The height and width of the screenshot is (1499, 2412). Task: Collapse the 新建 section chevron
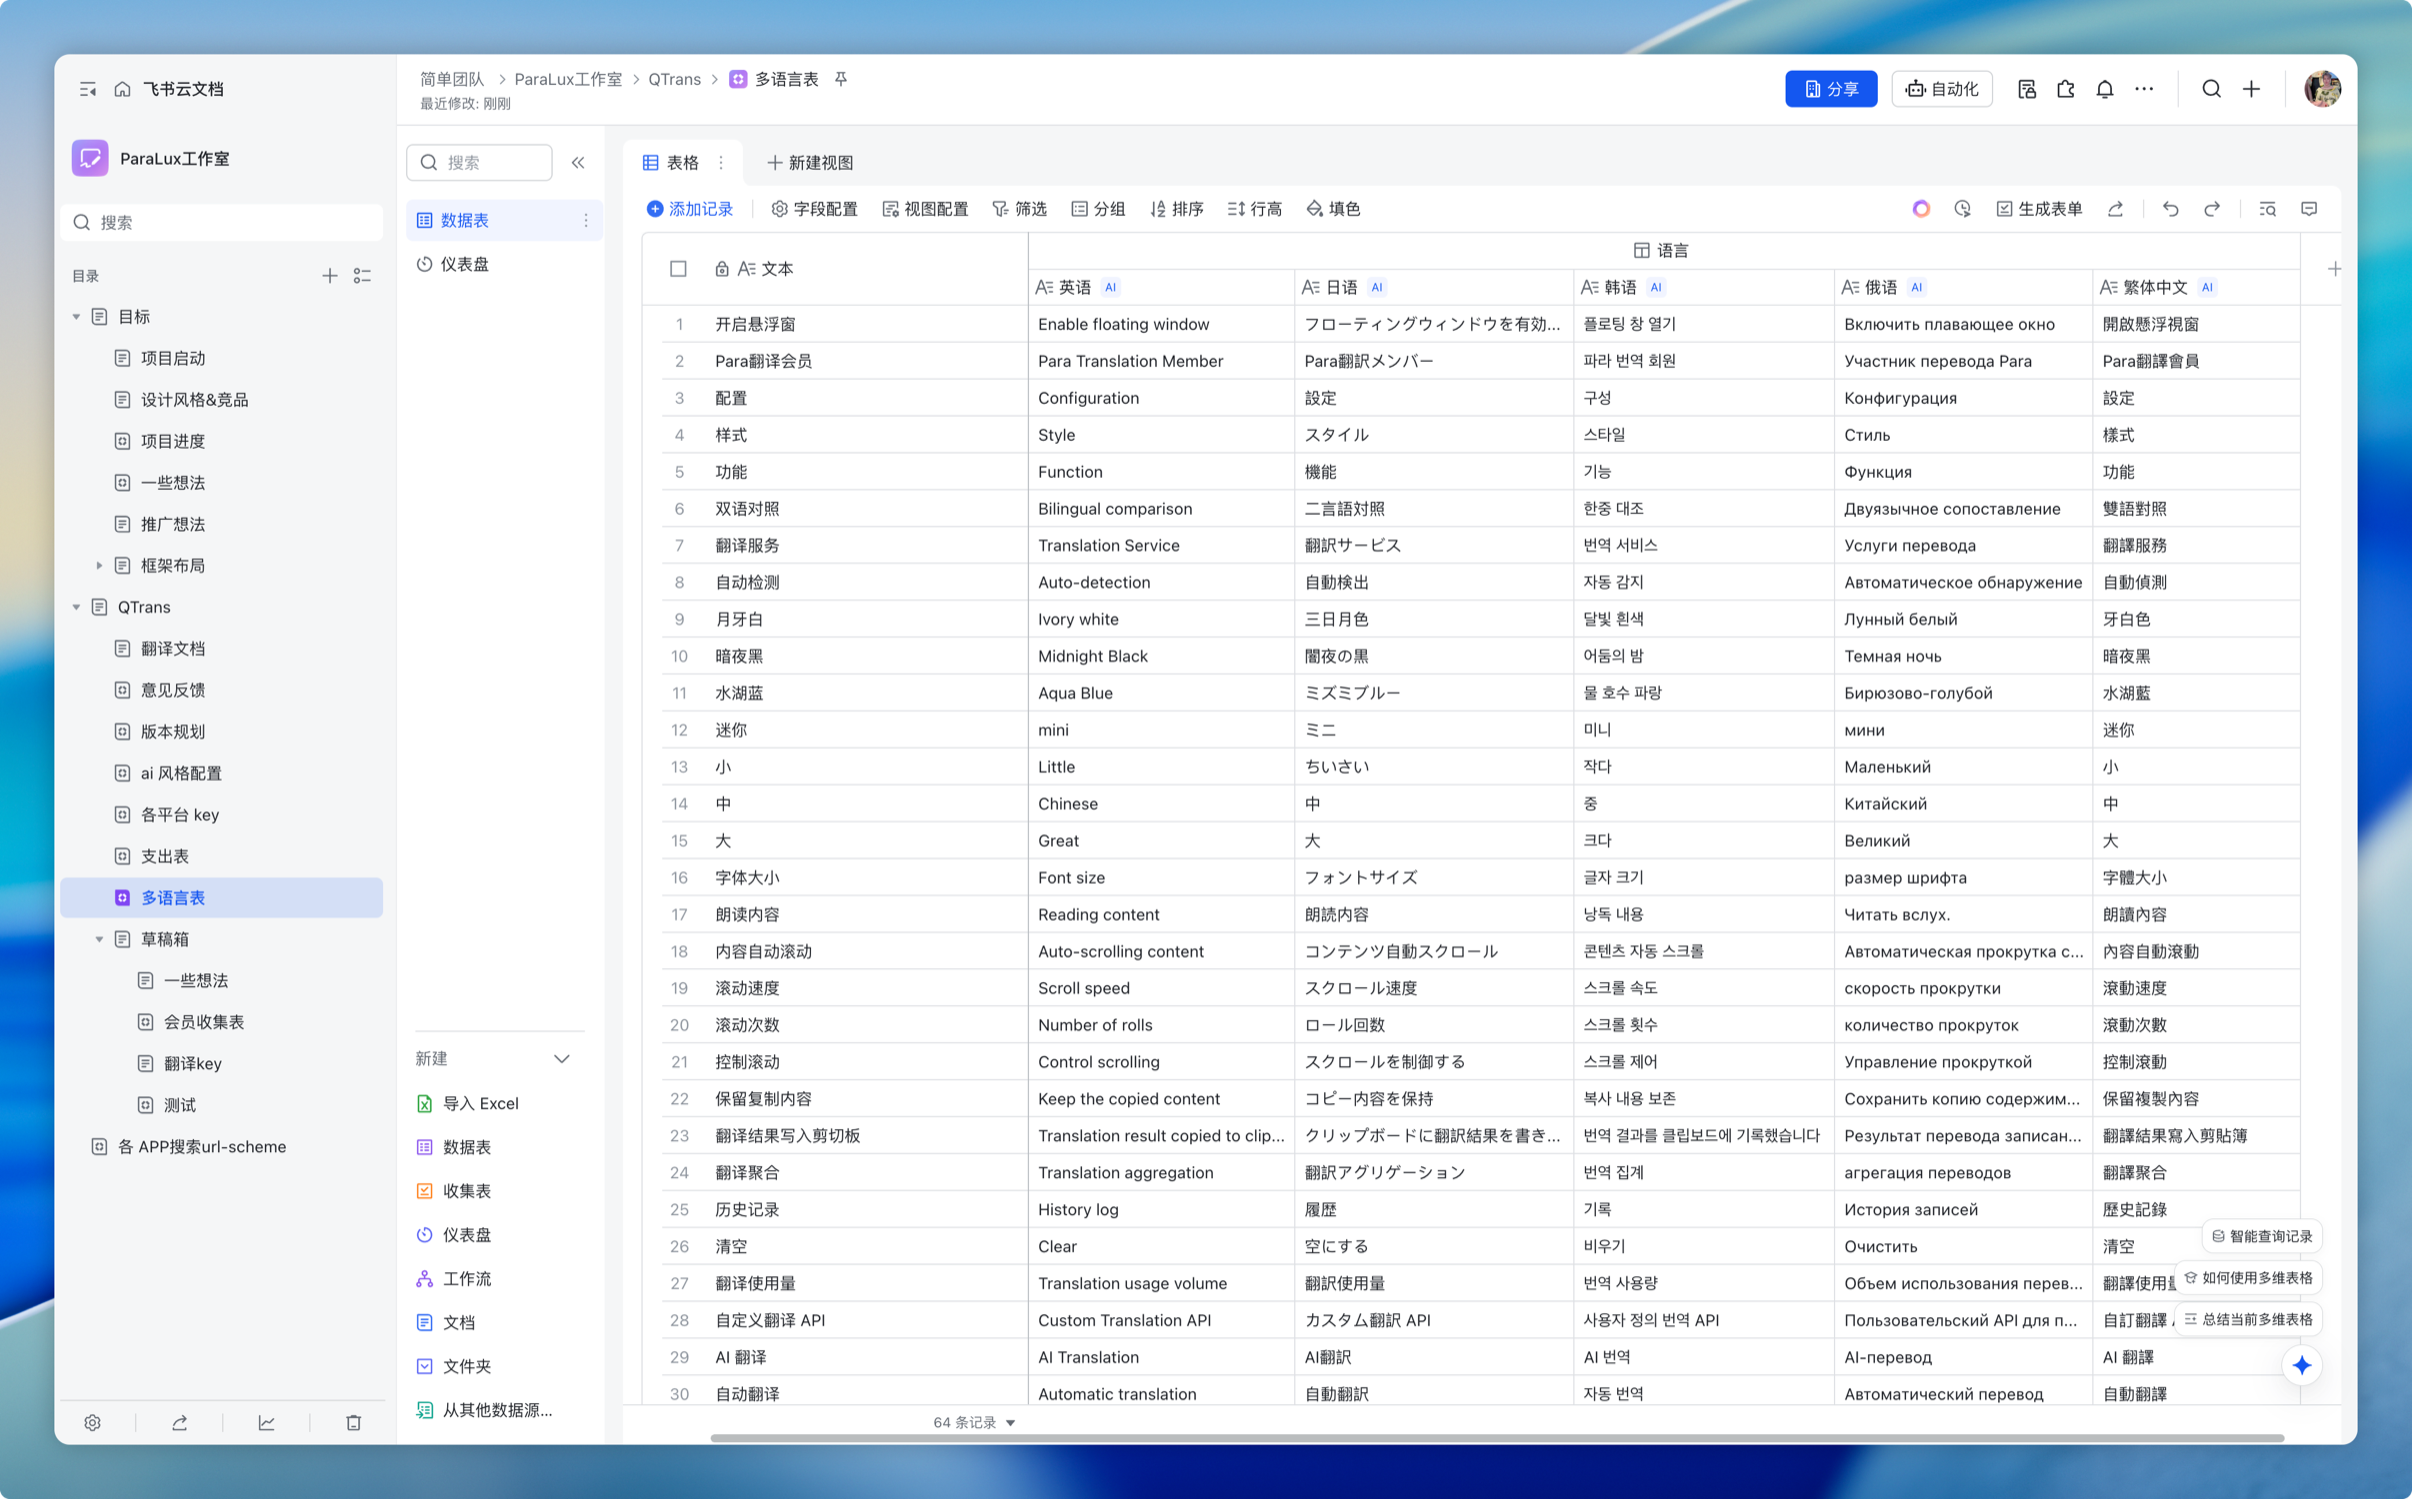point(562,1058)
